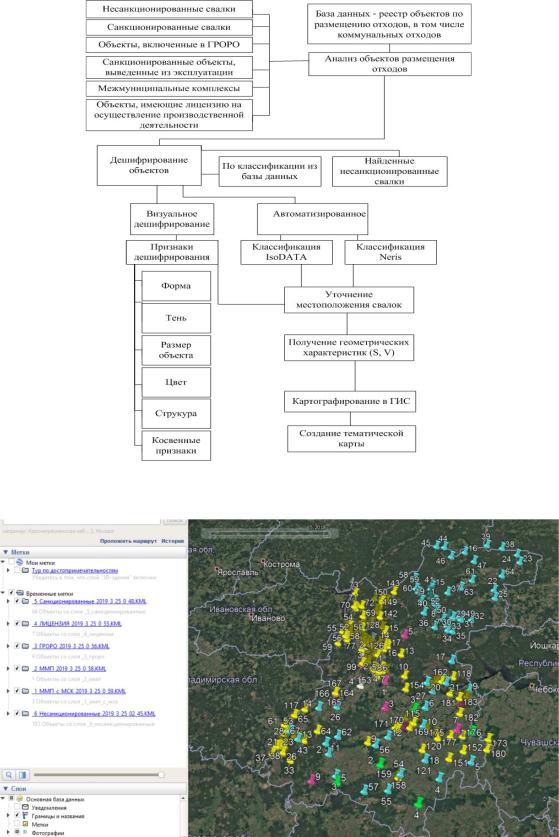Select cyan placemark pin labeled 57
559x837 pixels.
[x=365, y=788]
